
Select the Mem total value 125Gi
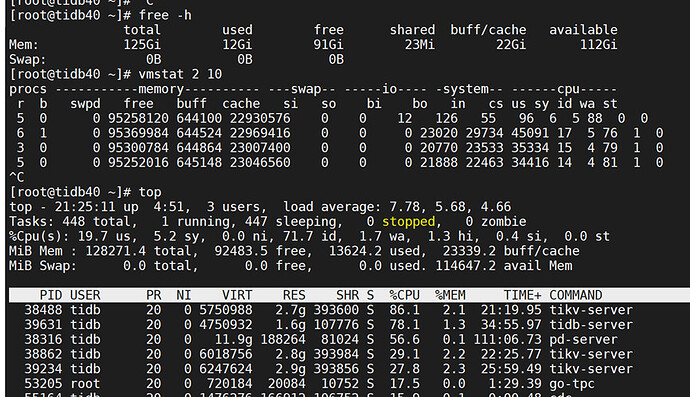click(x=142, y=45)
